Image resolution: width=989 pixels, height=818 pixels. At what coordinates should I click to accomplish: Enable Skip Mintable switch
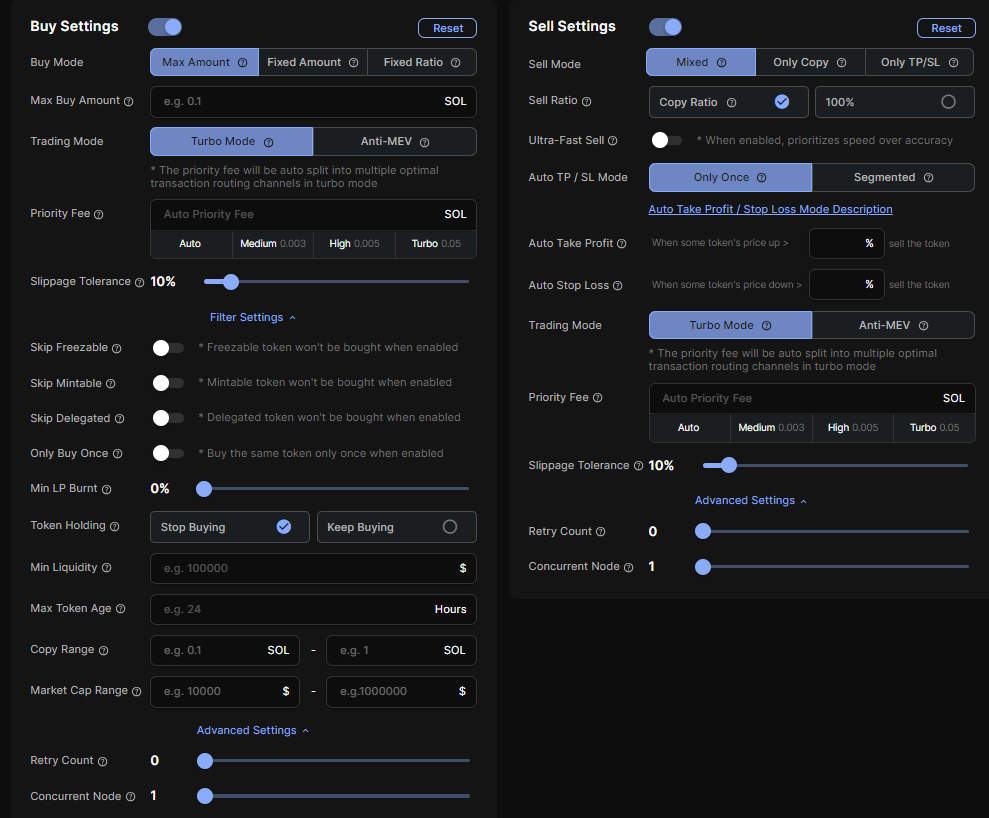168,383
